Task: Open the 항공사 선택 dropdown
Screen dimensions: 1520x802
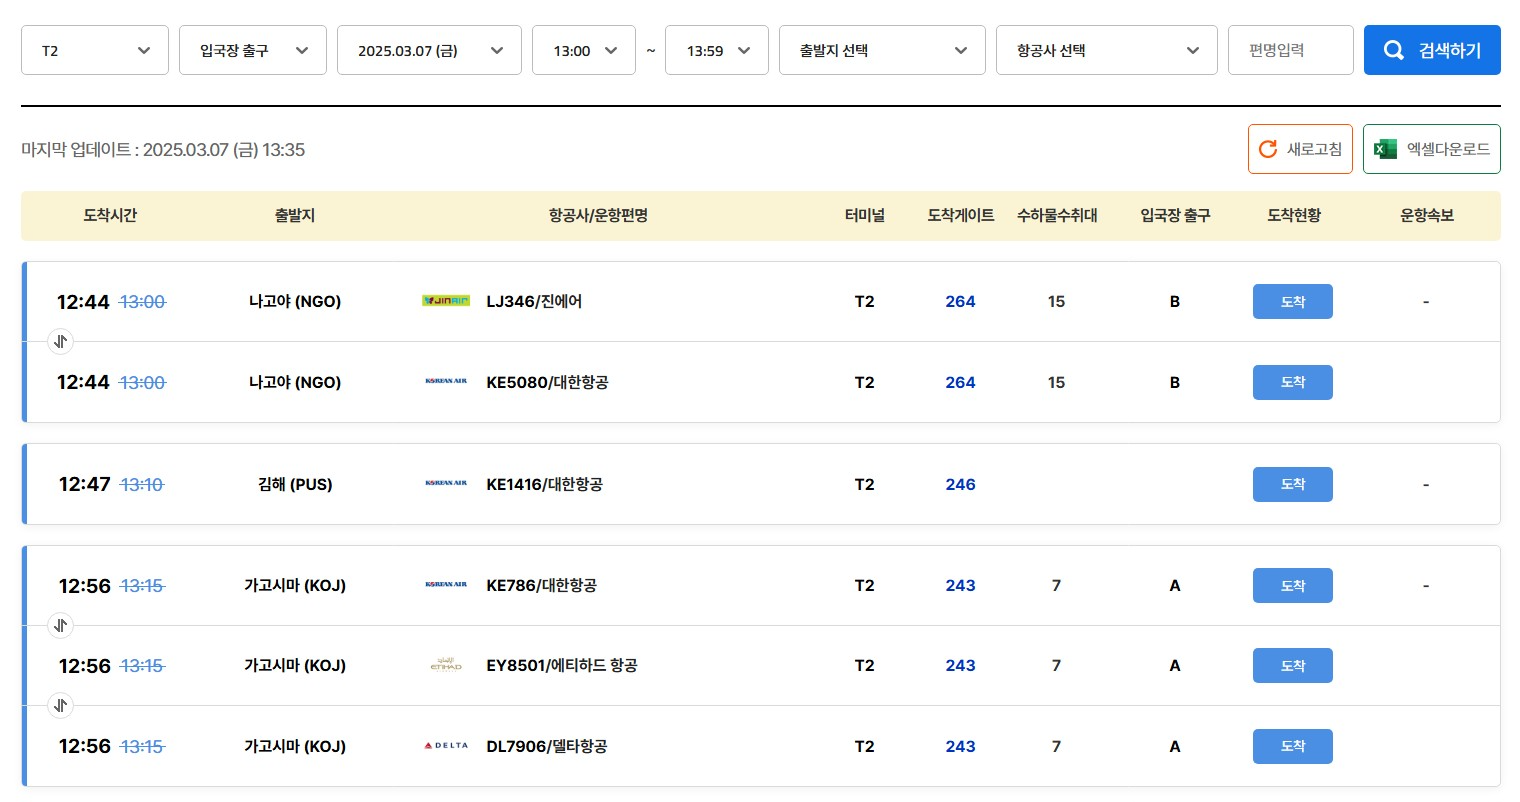Action: tap(1107, 50)
